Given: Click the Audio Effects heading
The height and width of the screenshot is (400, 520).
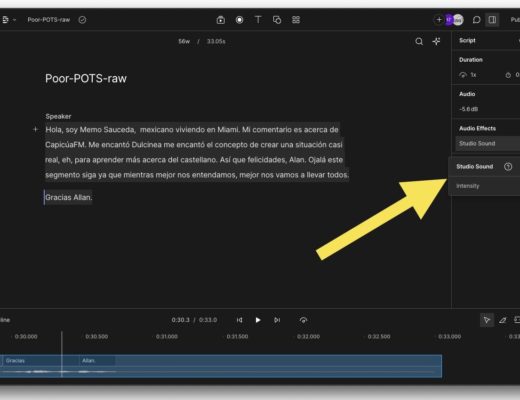Looking at the screenshot, I should point(477,128).
